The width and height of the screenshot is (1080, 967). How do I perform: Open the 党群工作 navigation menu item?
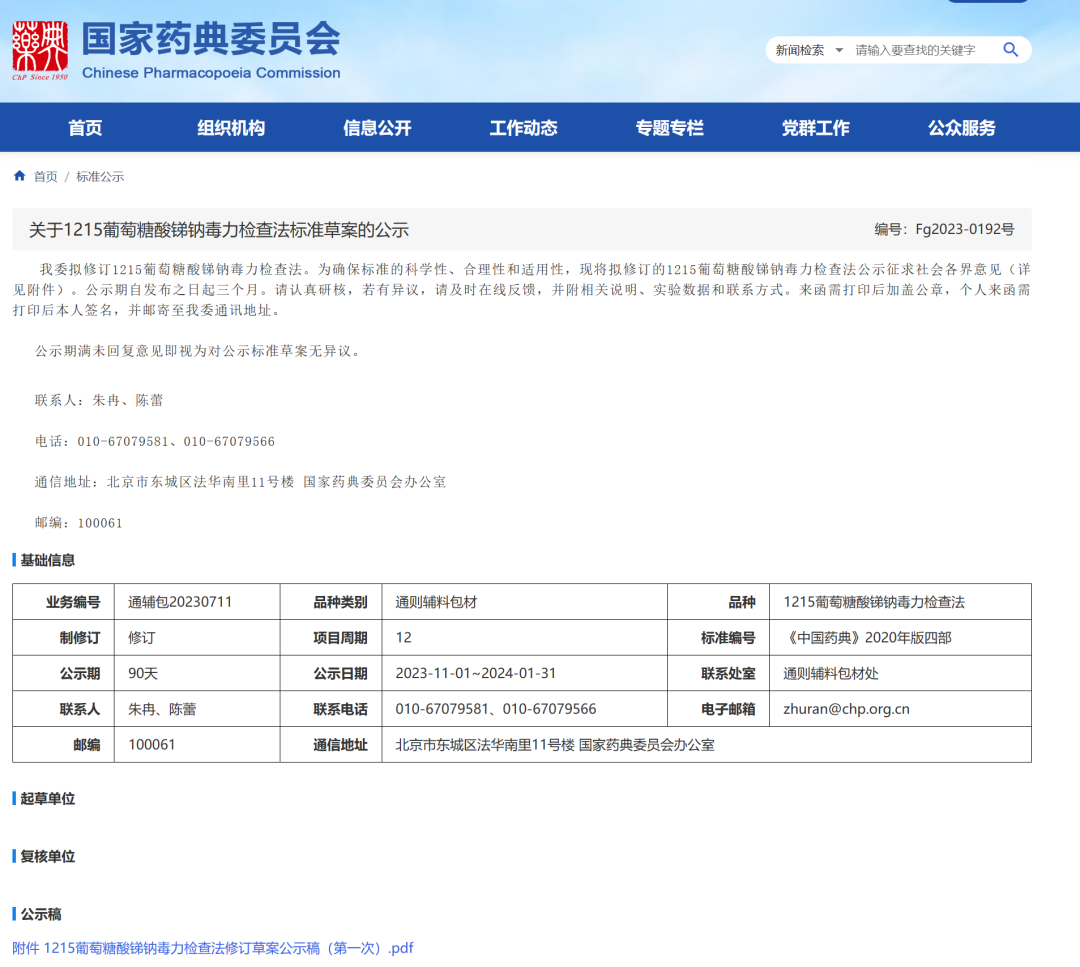816,127
